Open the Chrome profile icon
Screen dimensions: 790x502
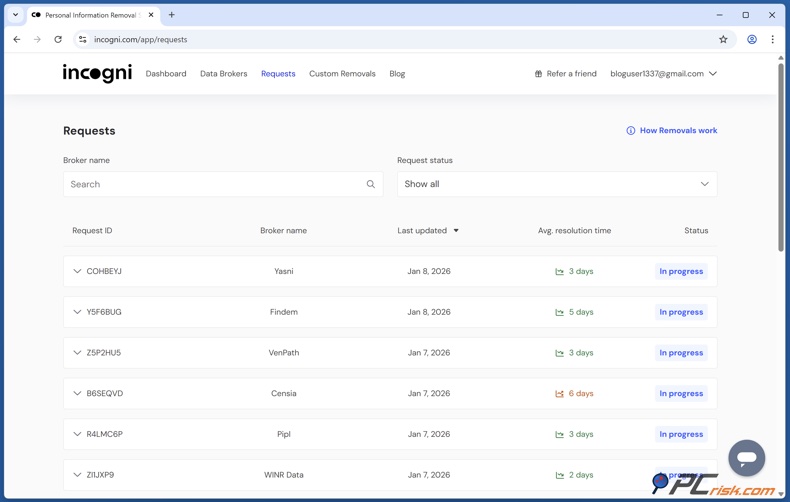point(752,39)
